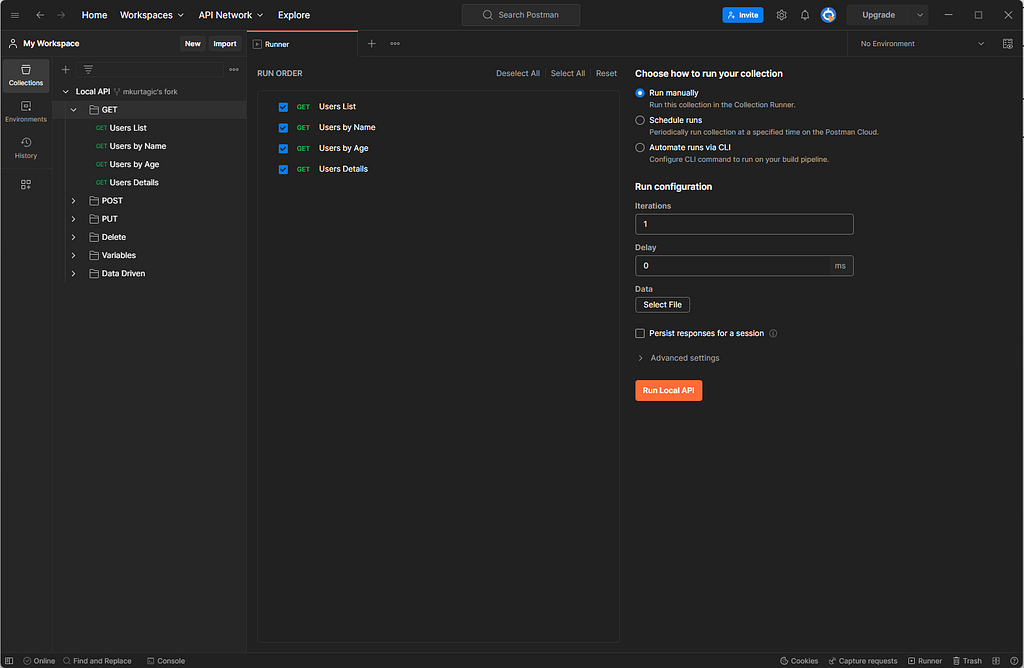
Task: Uncheck Users by Age request checkbox
Action: point(283,149)
